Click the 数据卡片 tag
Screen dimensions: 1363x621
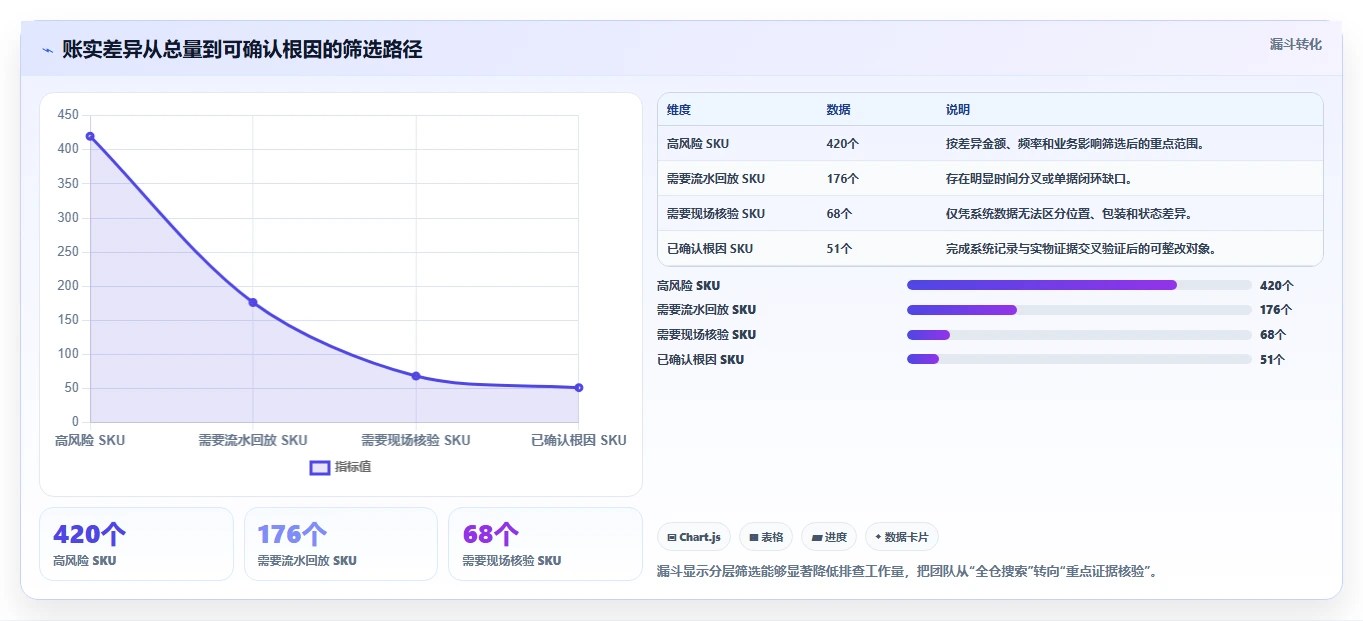[x=902, y=537]
